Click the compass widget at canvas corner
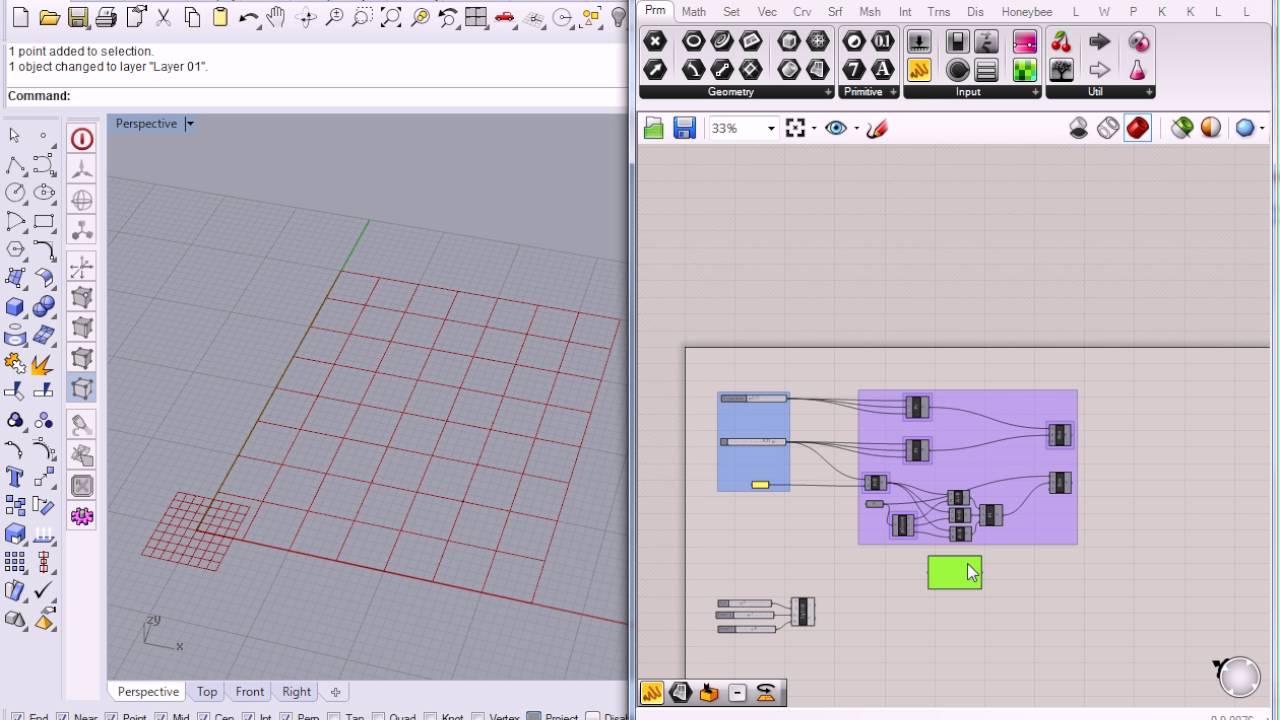This screenshot has height=720, width=1280. point(1239,676)
